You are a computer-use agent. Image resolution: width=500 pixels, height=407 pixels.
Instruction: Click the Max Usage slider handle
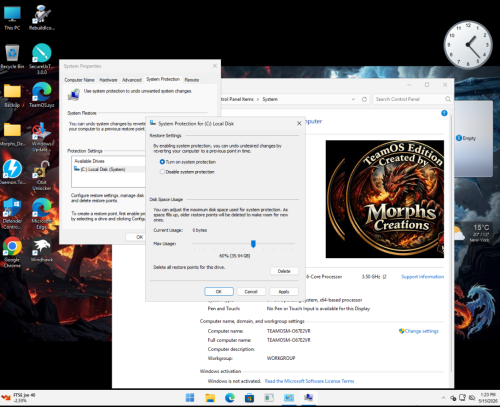(253, 244)
